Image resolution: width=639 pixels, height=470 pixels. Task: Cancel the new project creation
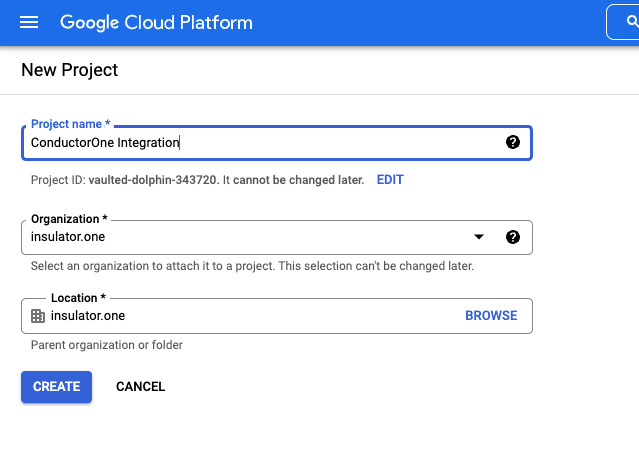[140, 387]
